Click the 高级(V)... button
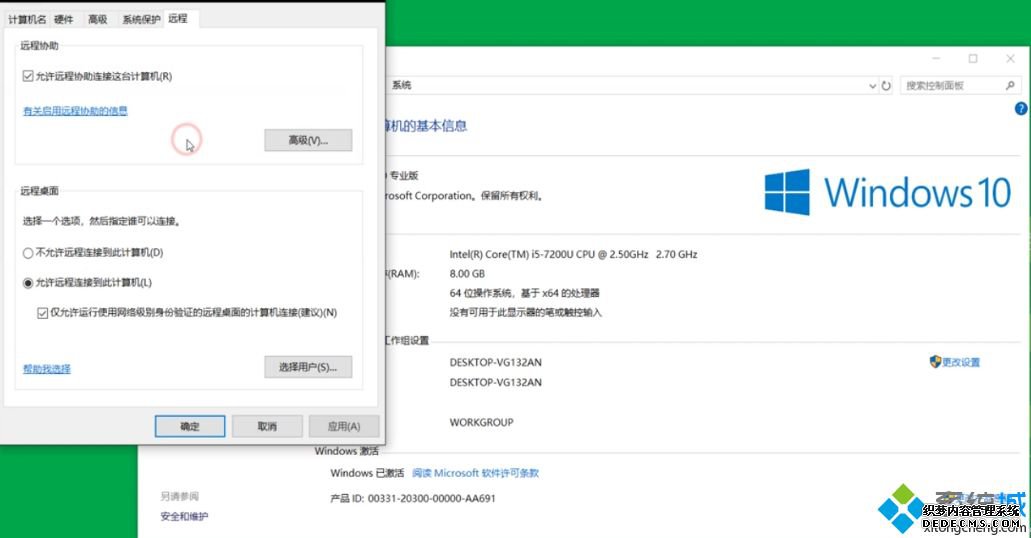This screenshot has width=1031, height=538. (308, 140)
